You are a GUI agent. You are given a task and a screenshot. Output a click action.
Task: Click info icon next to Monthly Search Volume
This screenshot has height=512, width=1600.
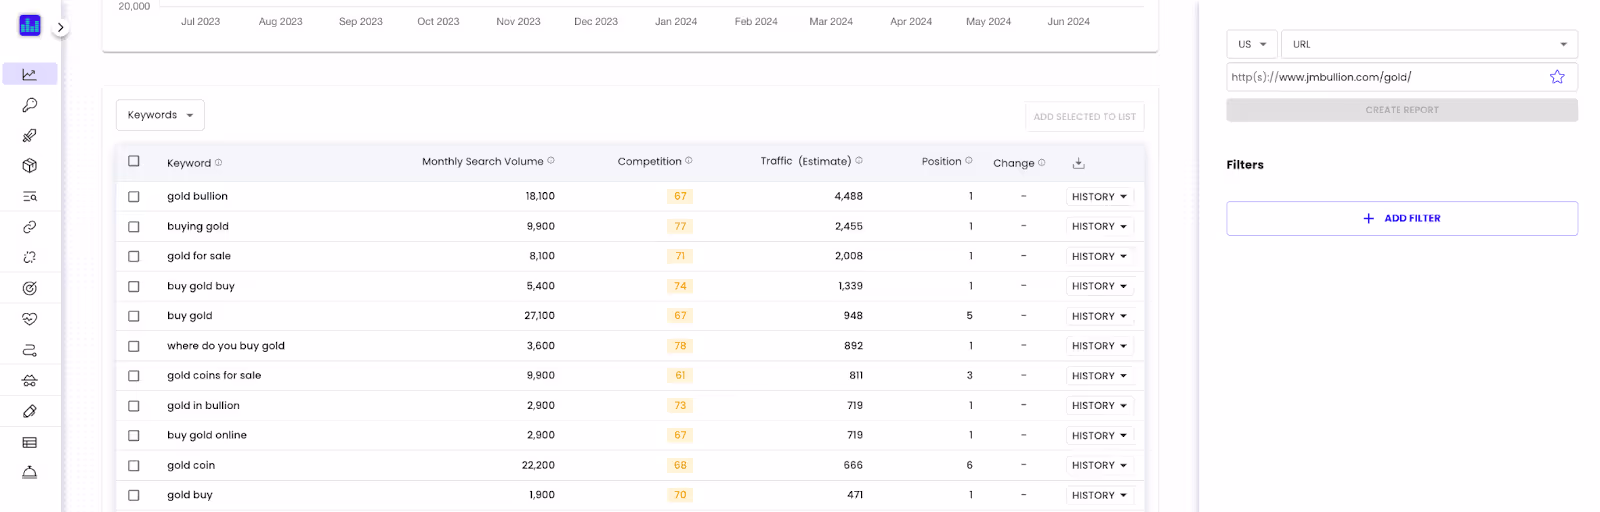pos(551,160)
